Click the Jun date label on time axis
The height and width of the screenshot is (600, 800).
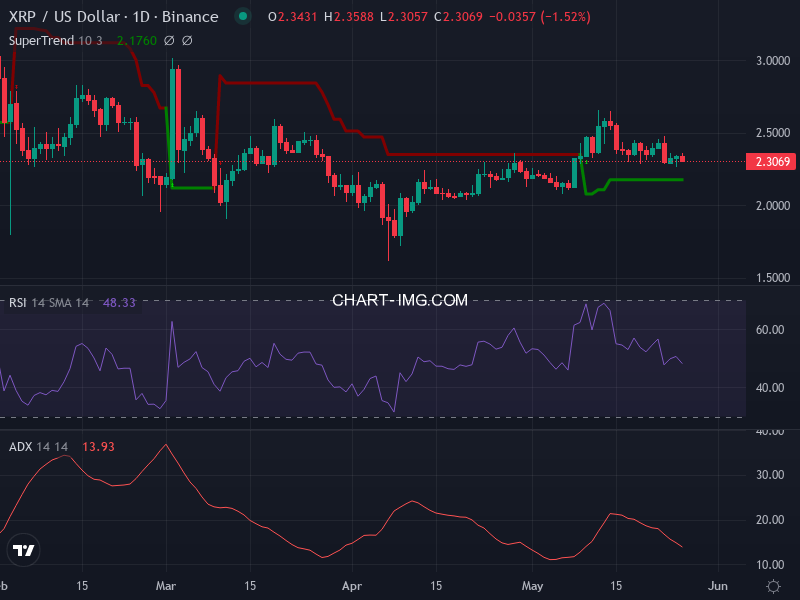pyautogui.click(x=718, y=586)
